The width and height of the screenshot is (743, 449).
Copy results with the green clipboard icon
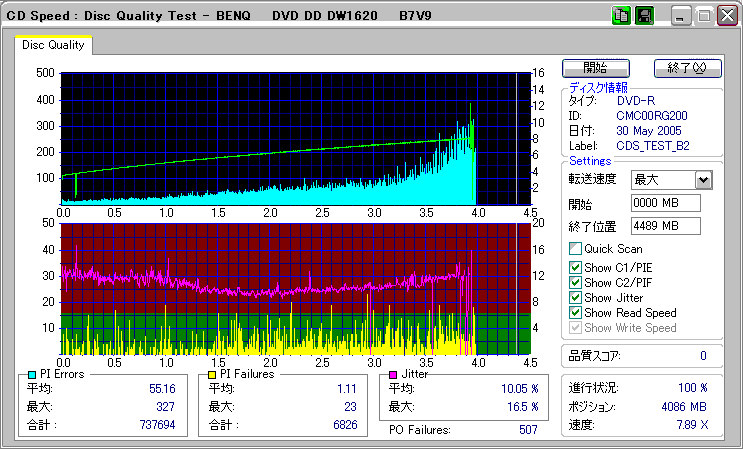pyautogui.click(x=621, y=16)
